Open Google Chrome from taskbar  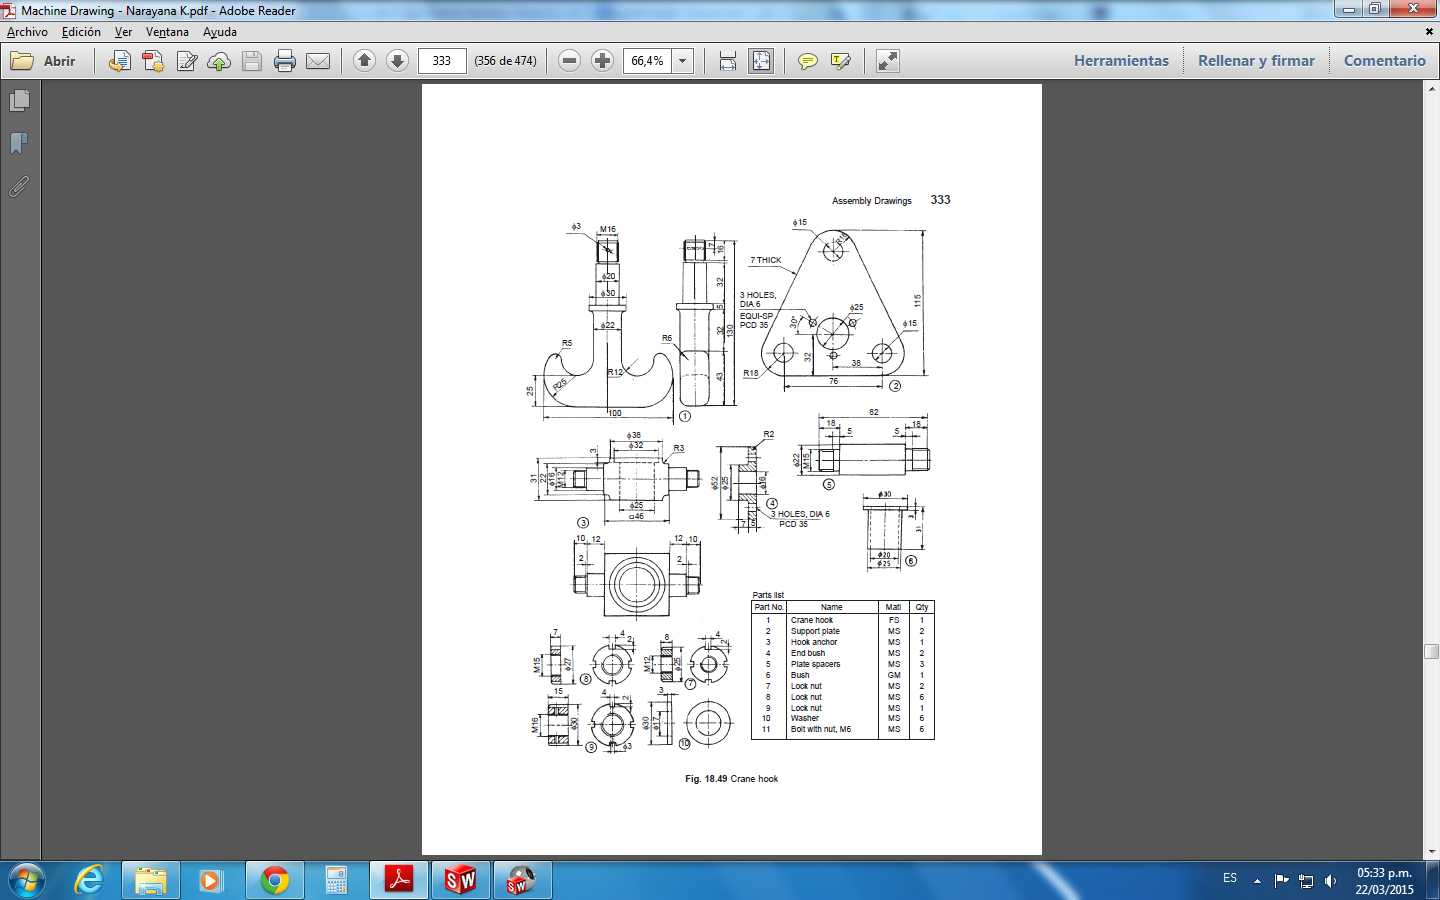point(274,881)
